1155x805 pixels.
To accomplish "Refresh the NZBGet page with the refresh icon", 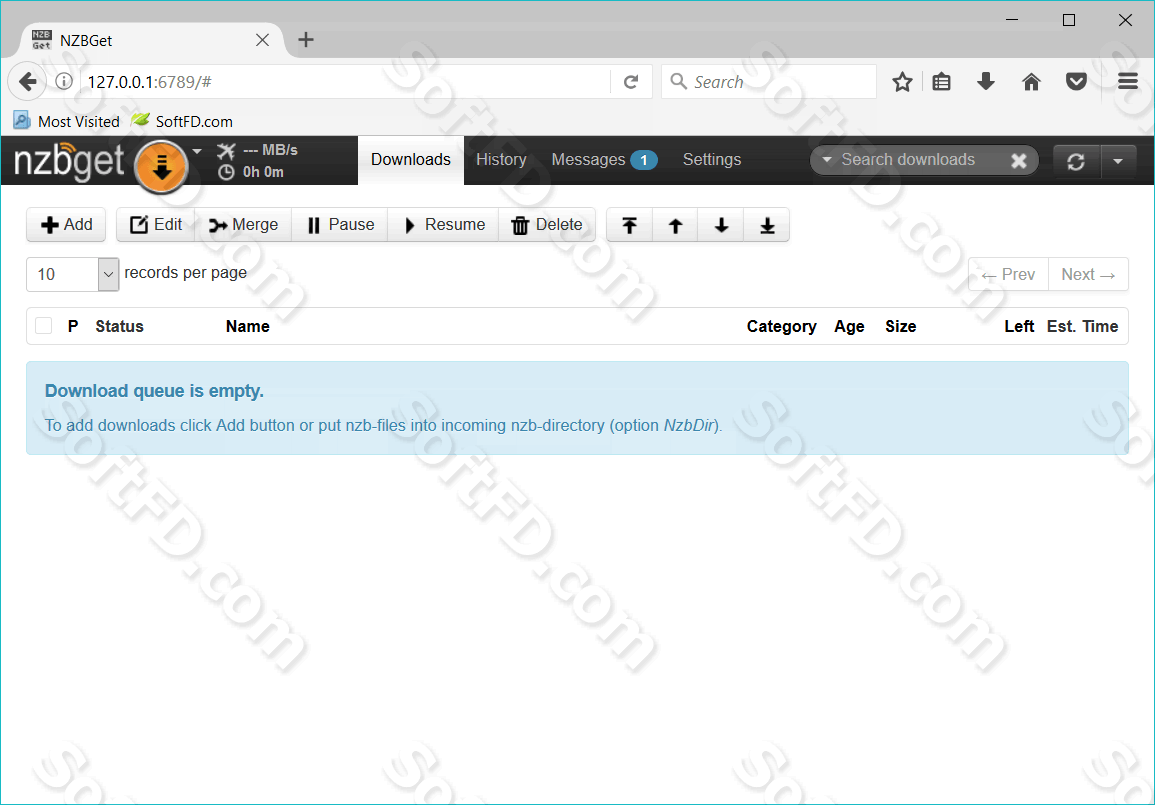I will [x=1075, y=161].
